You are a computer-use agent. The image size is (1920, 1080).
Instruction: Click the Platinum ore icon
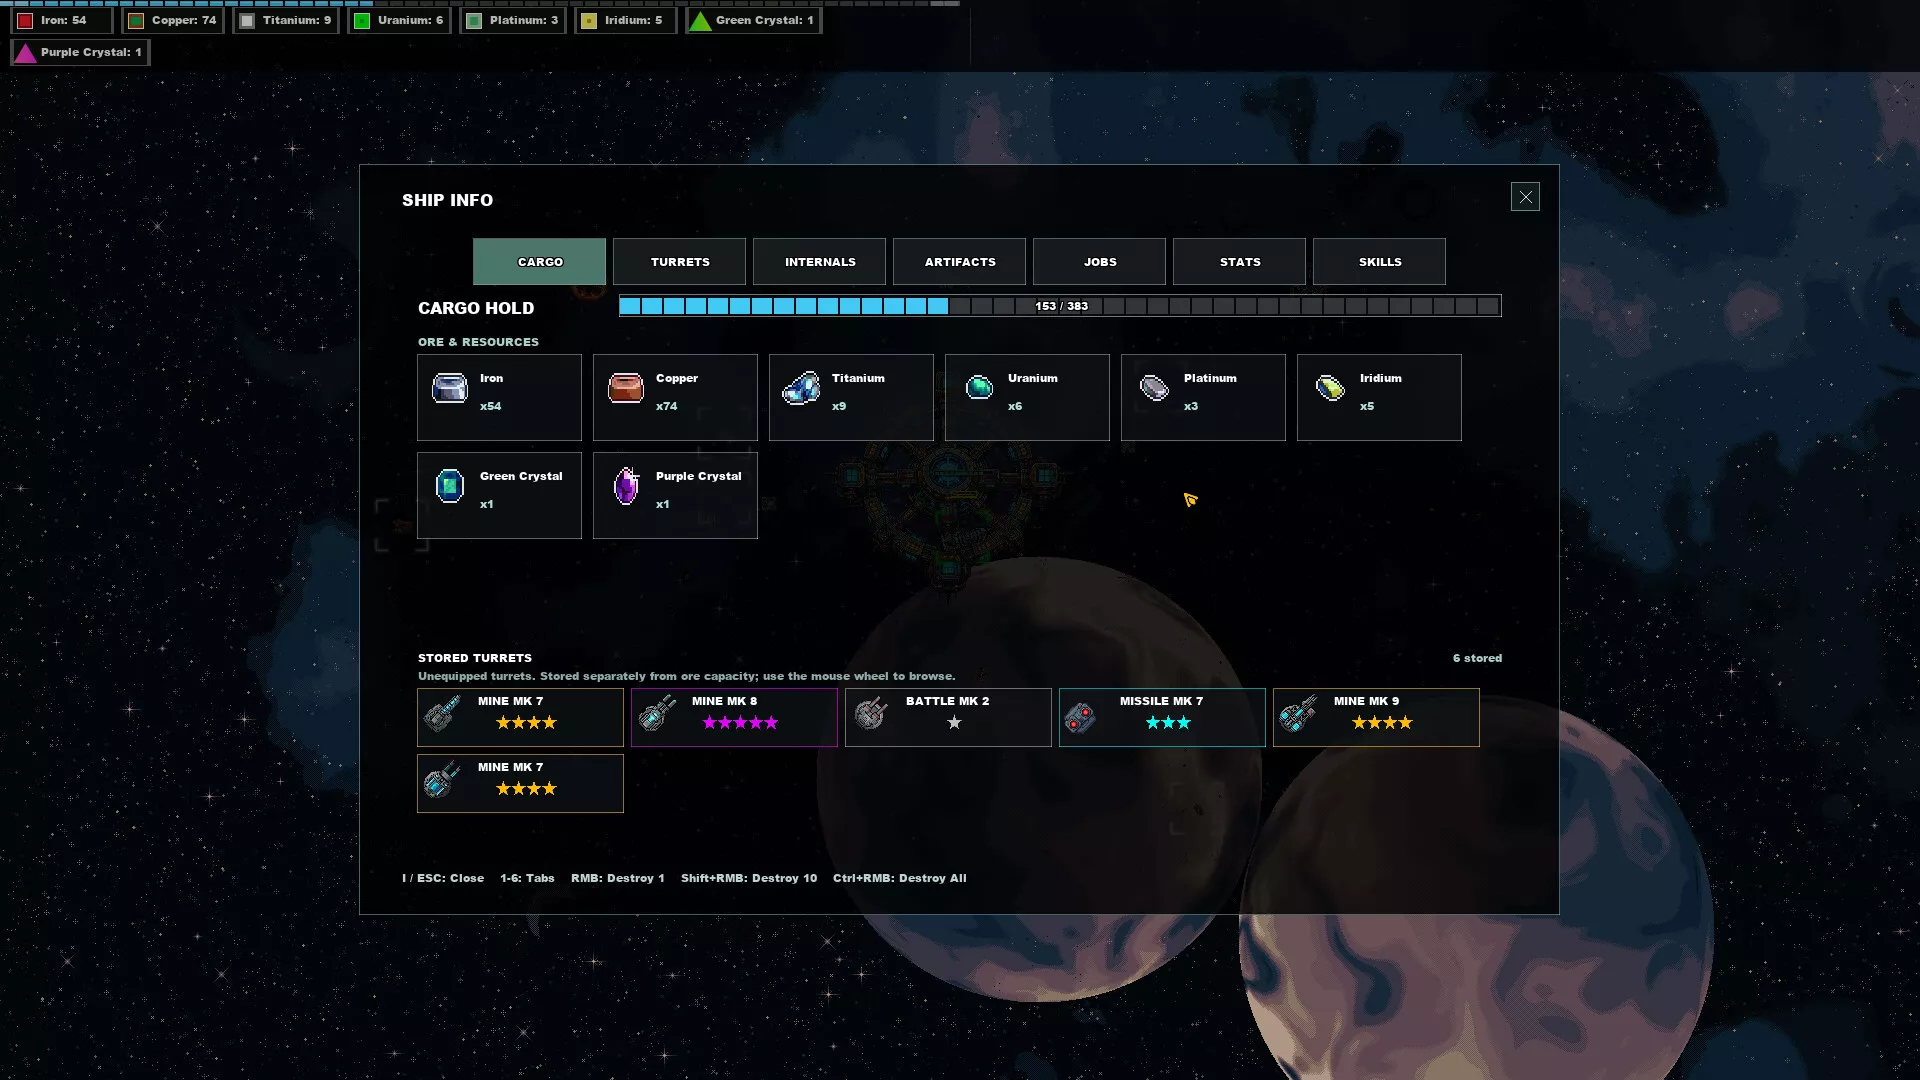click(x=1154, y=388)
